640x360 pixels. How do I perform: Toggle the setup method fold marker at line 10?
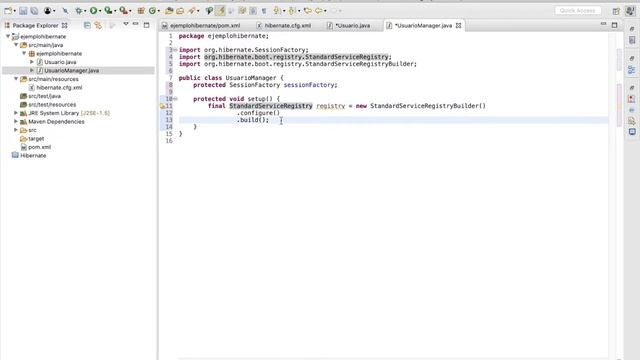pos(176,99)
